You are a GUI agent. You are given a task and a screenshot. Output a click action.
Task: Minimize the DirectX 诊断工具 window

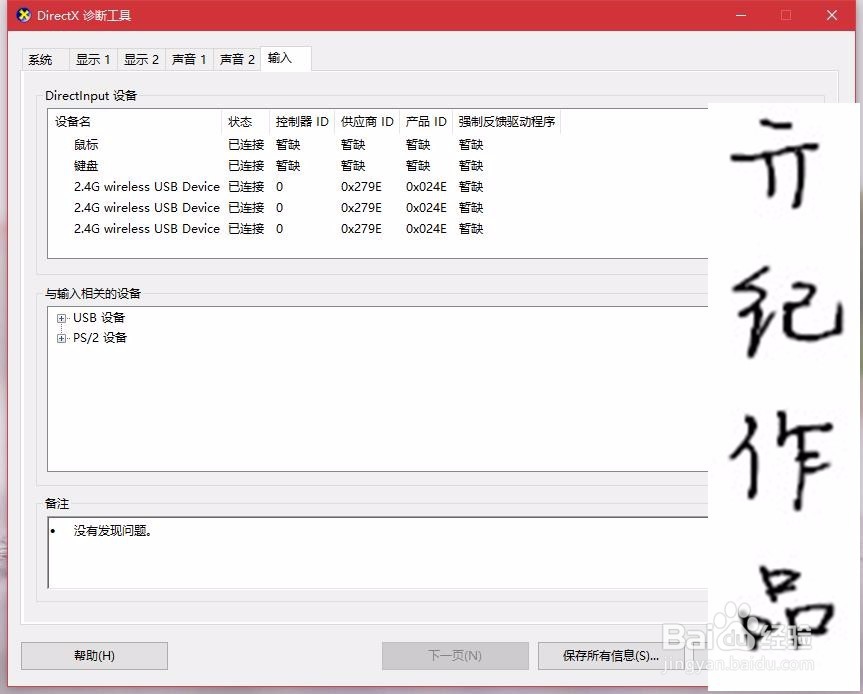coord(741,15)
